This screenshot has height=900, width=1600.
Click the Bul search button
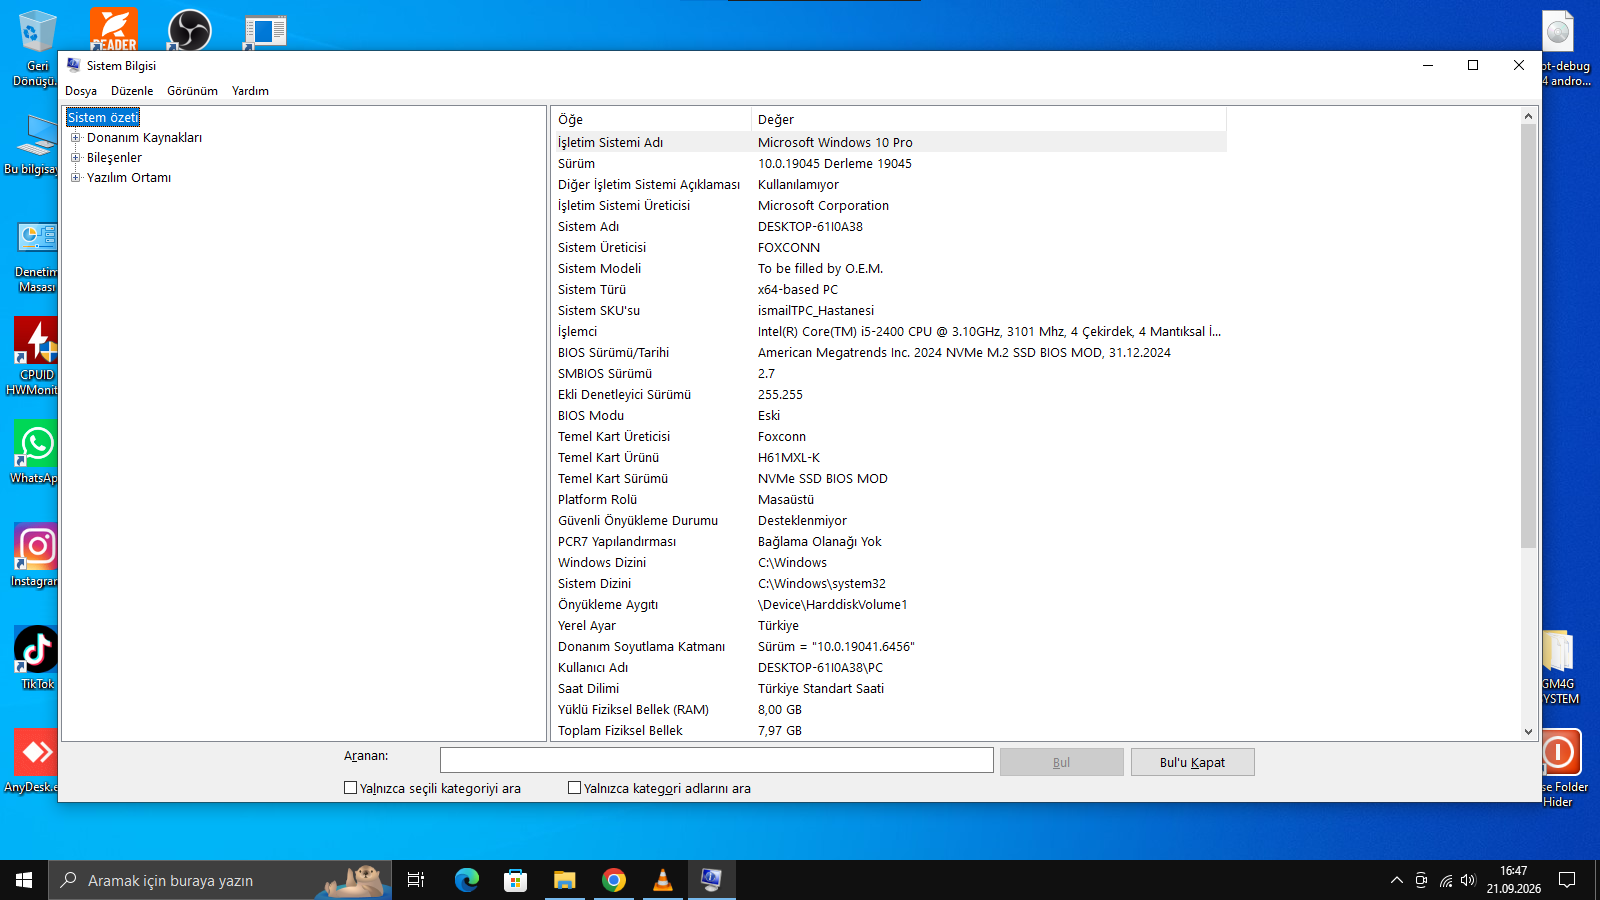click(x=1062, y=762)
